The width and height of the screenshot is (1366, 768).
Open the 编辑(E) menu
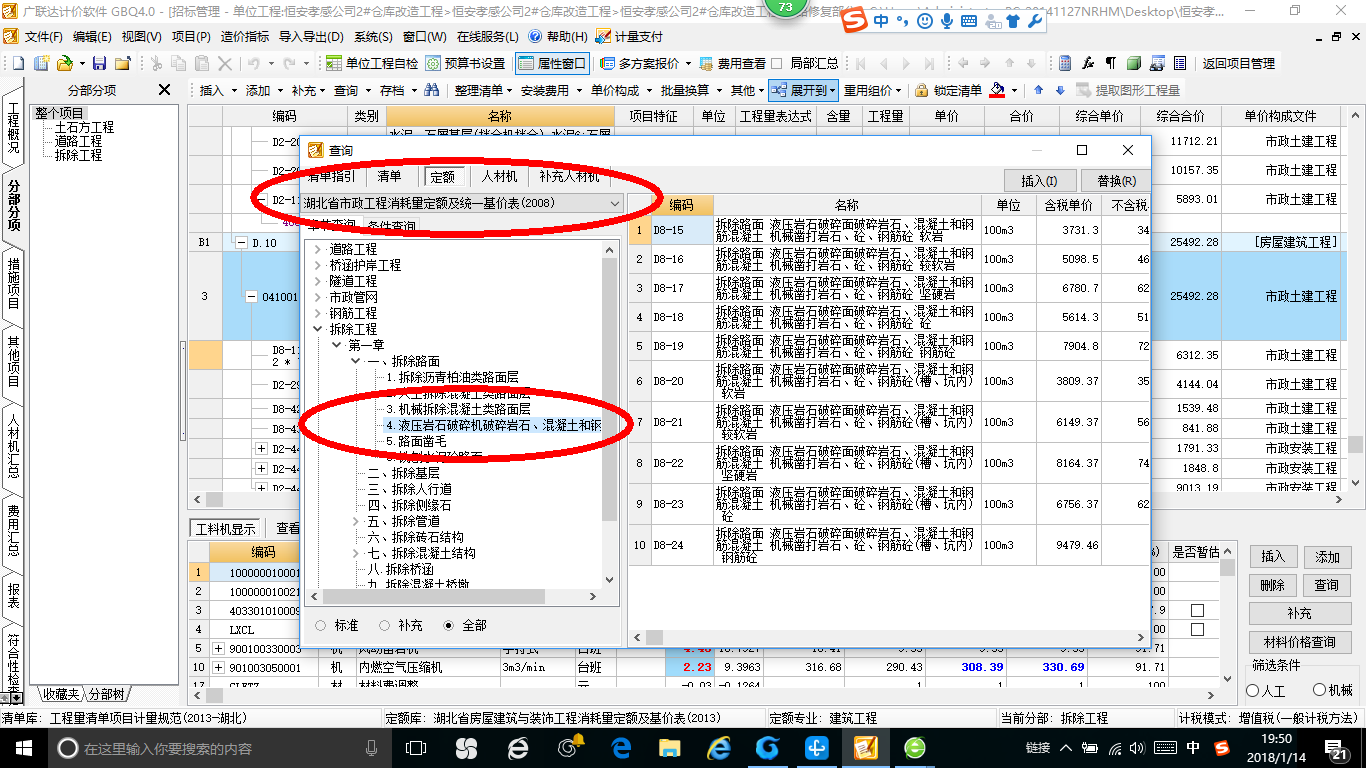[92, 36]
